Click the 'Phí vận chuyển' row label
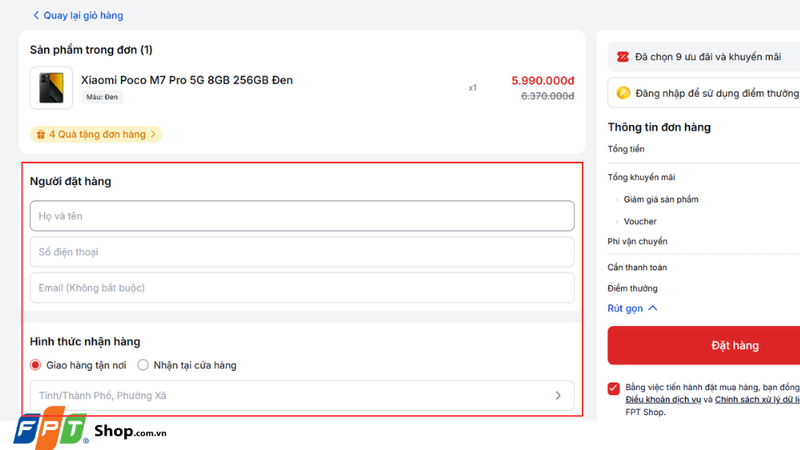Image resolution: width=800 pixels, height=450 pixels. click(637, 241)
